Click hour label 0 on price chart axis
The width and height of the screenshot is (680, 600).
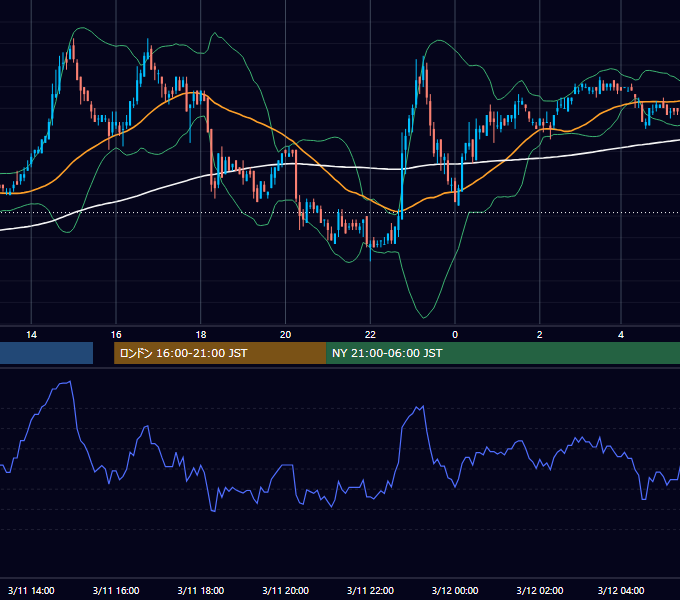(455, 335)
